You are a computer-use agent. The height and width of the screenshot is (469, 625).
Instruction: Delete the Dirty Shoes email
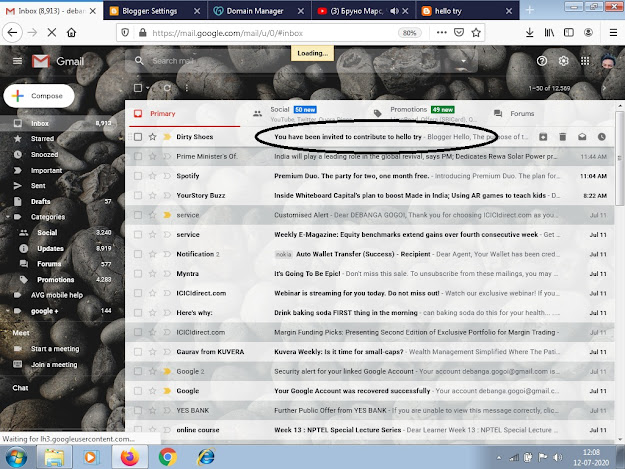coord(562,137)
